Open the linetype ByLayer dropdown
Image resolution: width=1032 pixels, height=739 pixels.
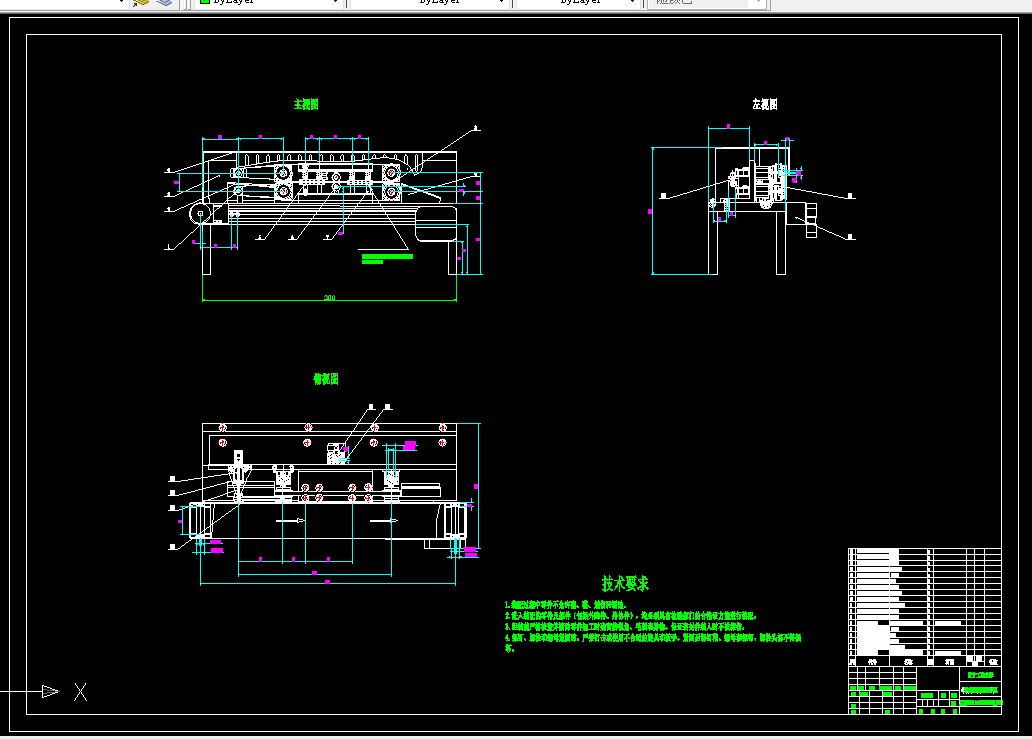(429, 3)
